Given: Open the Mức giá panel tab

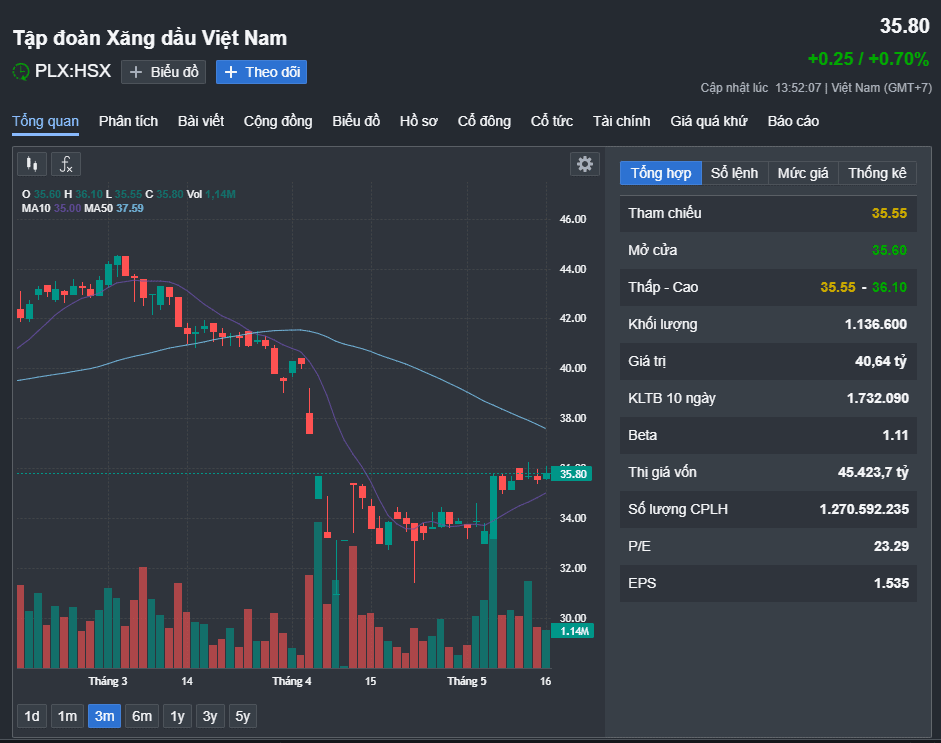Looking at the screenshot, I should tap(803, 173).
